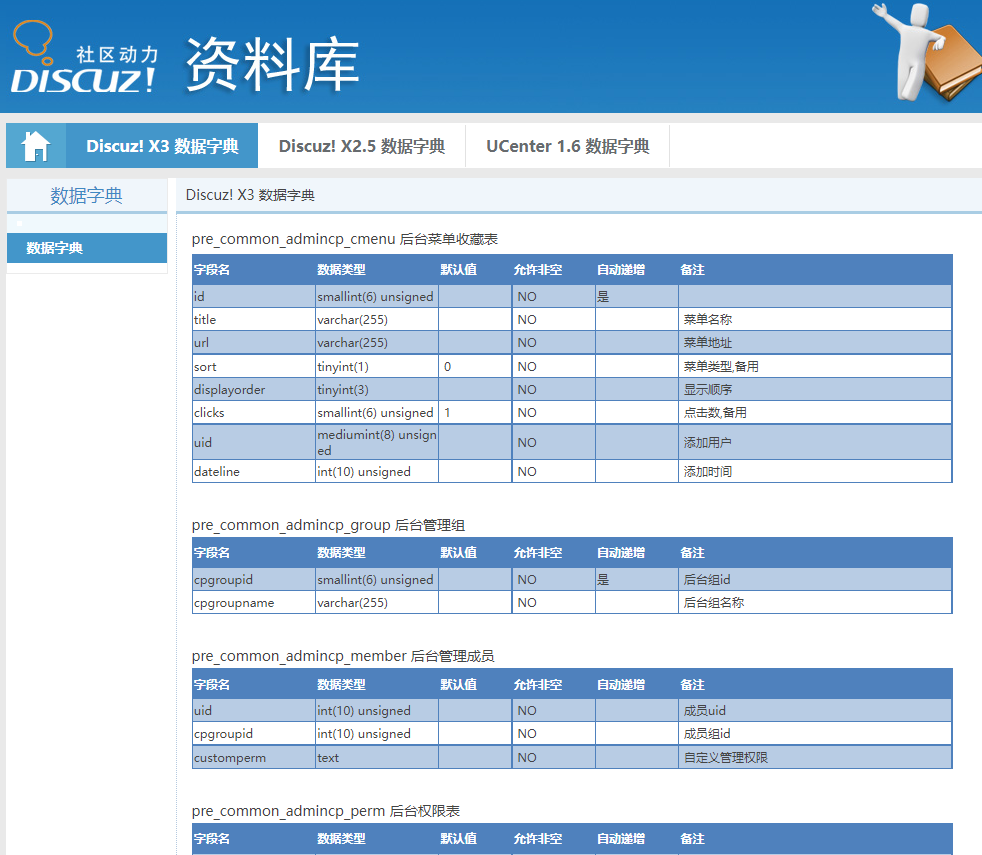Click the cpgroupid cell in group table
Screen dimensions: 982x855
coord(254,579)
